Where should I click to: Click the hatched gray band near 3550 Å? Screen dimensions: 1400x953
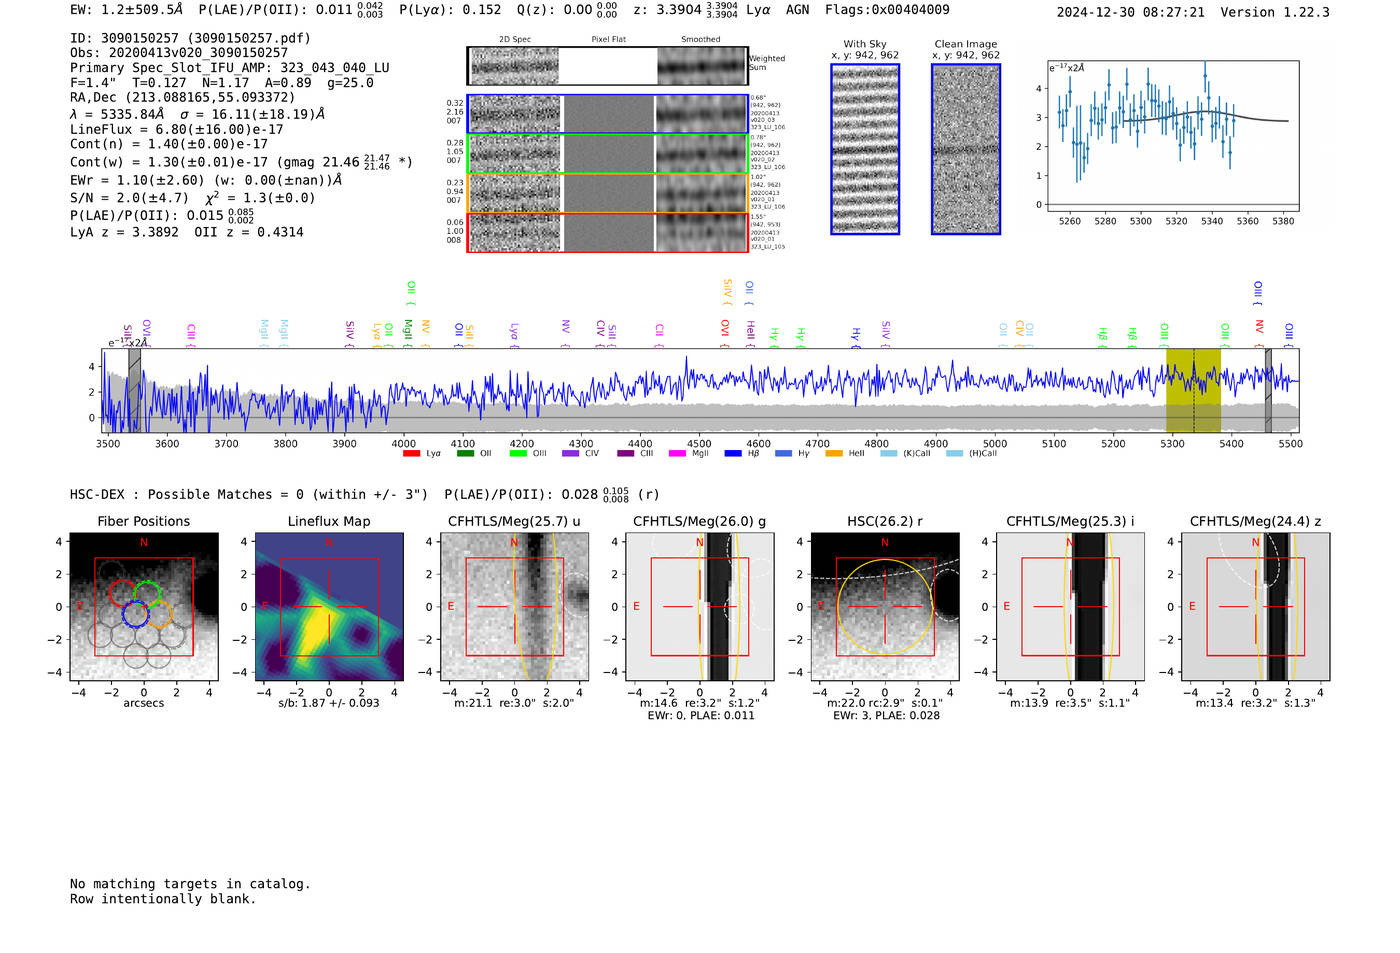pos(134,390)
